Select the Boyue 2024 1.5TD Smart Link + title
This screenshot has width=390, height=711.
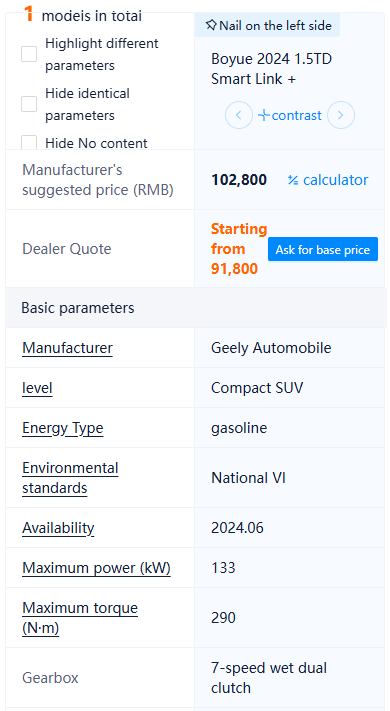point(271,69)
